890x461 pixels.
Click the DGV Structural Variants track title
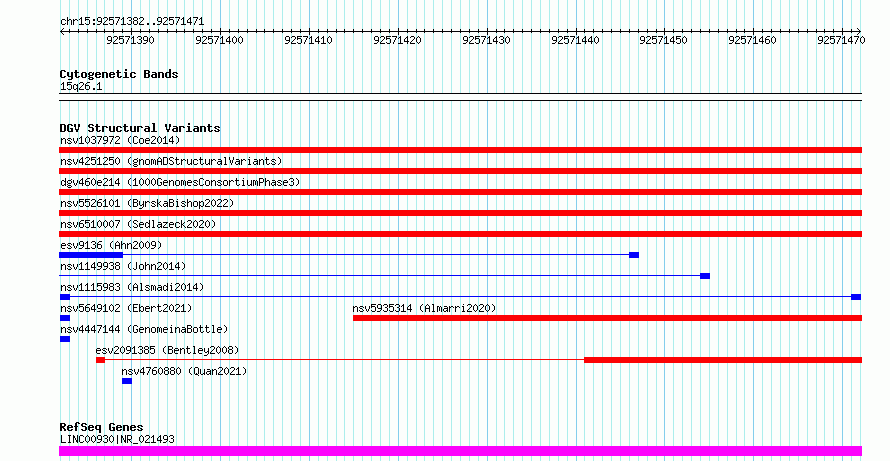click(x=140, y=128)
